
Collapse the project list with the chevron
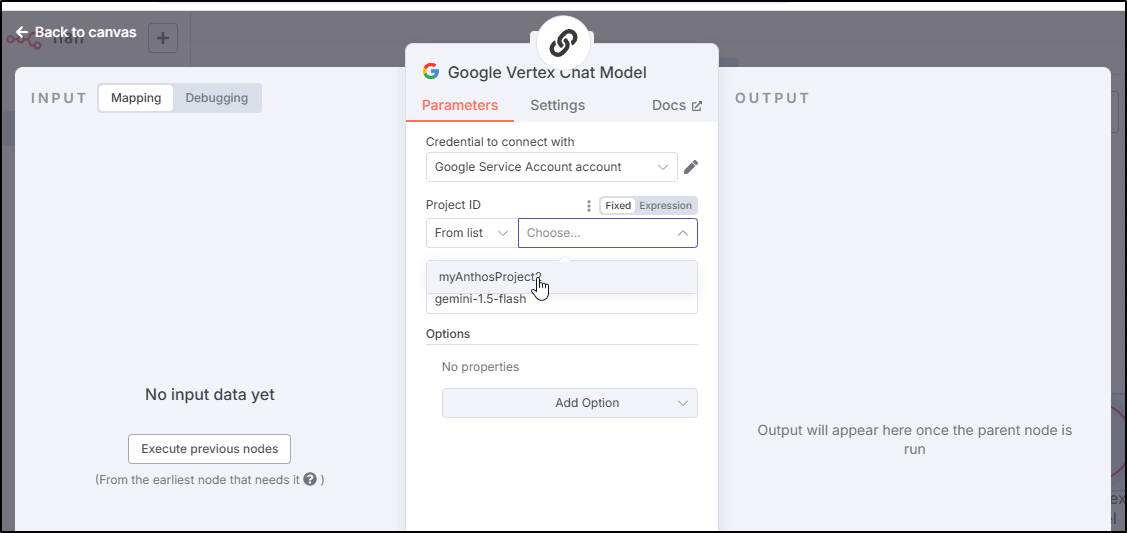point(683,233)
